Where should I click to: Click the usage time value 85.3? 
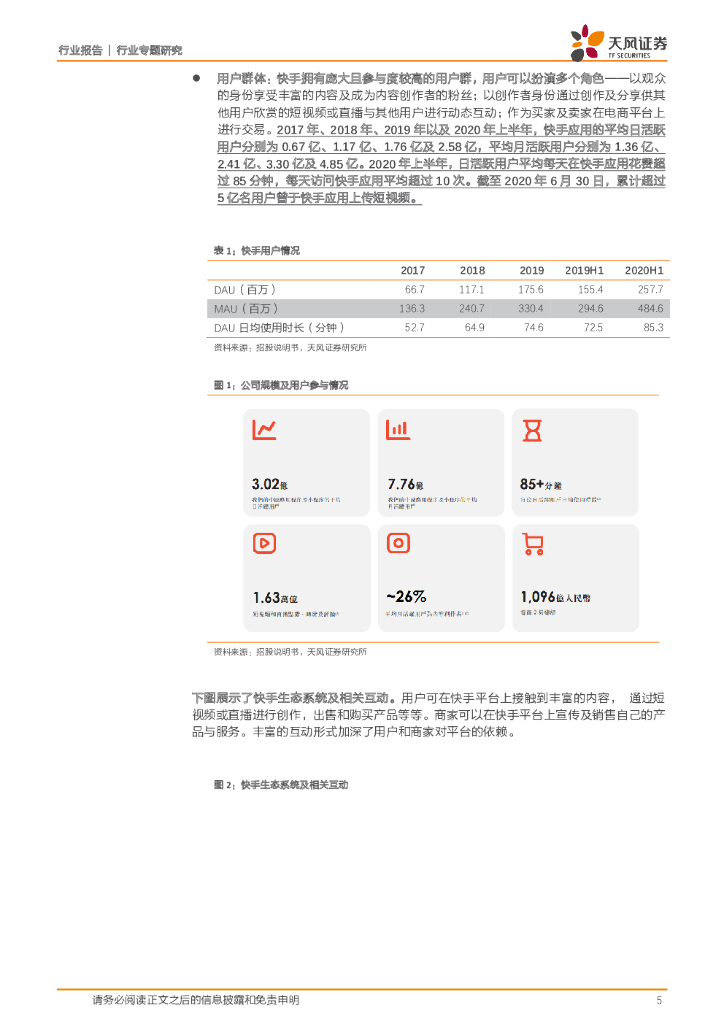click(x=653, y=327)
